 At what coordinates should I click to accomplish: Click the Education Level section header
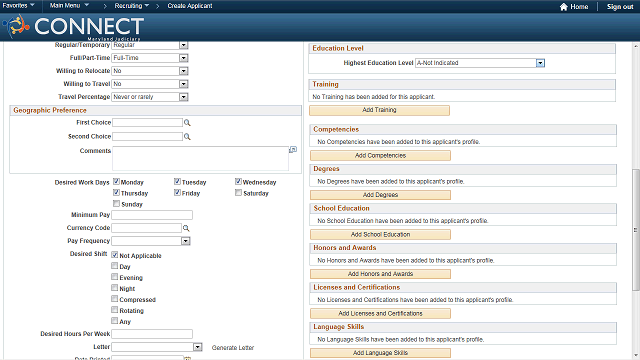click(462, 48)
